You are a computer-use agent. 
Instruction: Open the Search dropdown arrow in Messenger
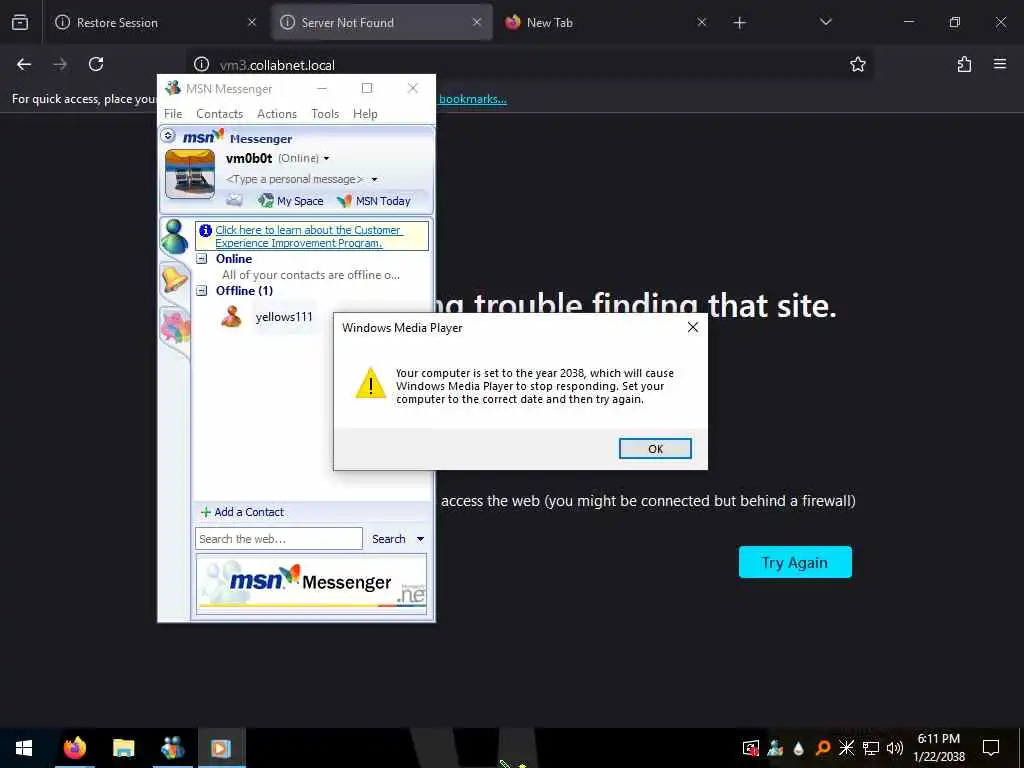(x=421, y=539)
